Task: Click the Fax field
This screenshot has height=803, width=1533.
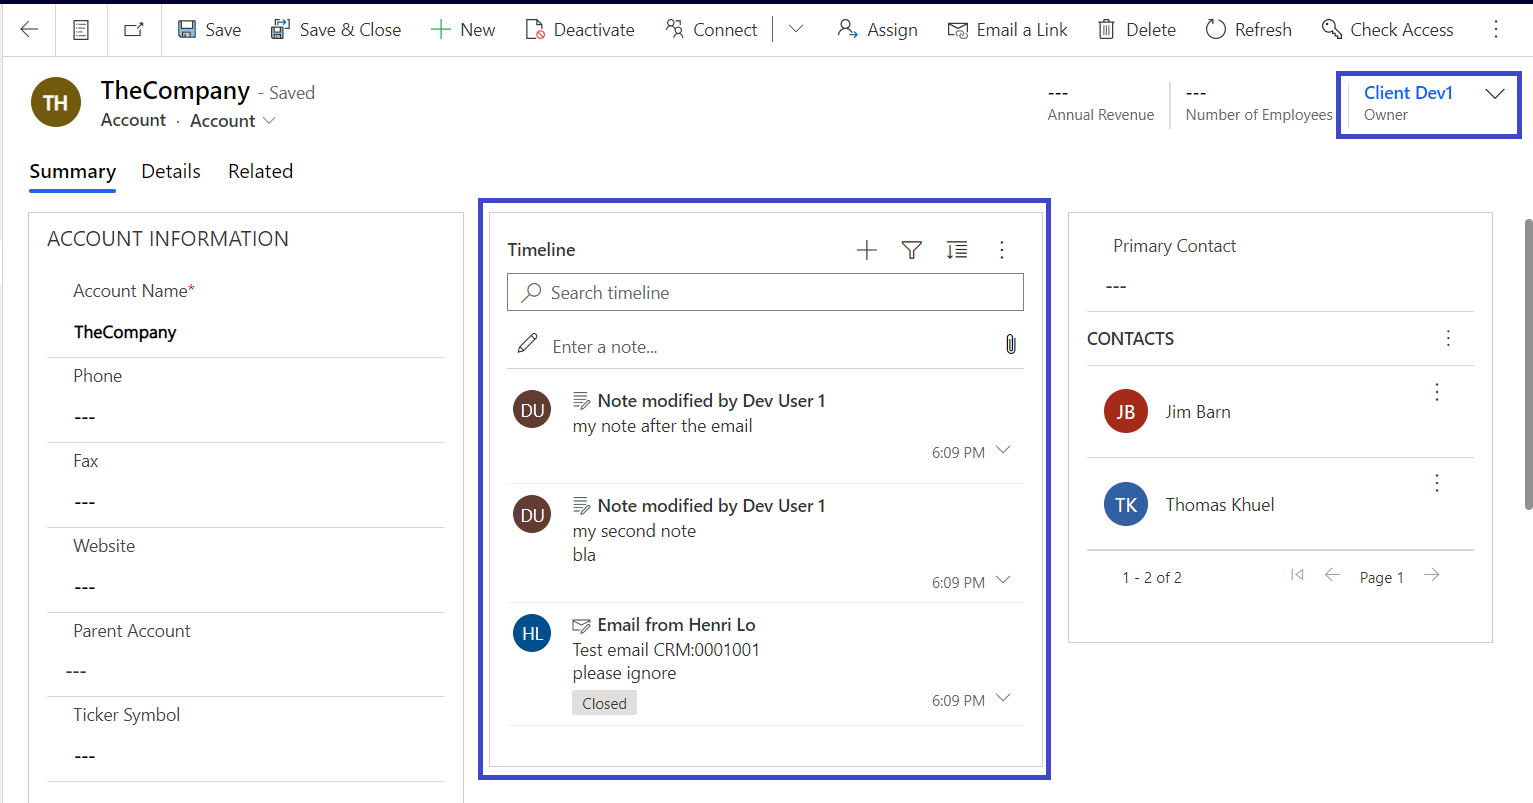Action: tap(246, 502)
